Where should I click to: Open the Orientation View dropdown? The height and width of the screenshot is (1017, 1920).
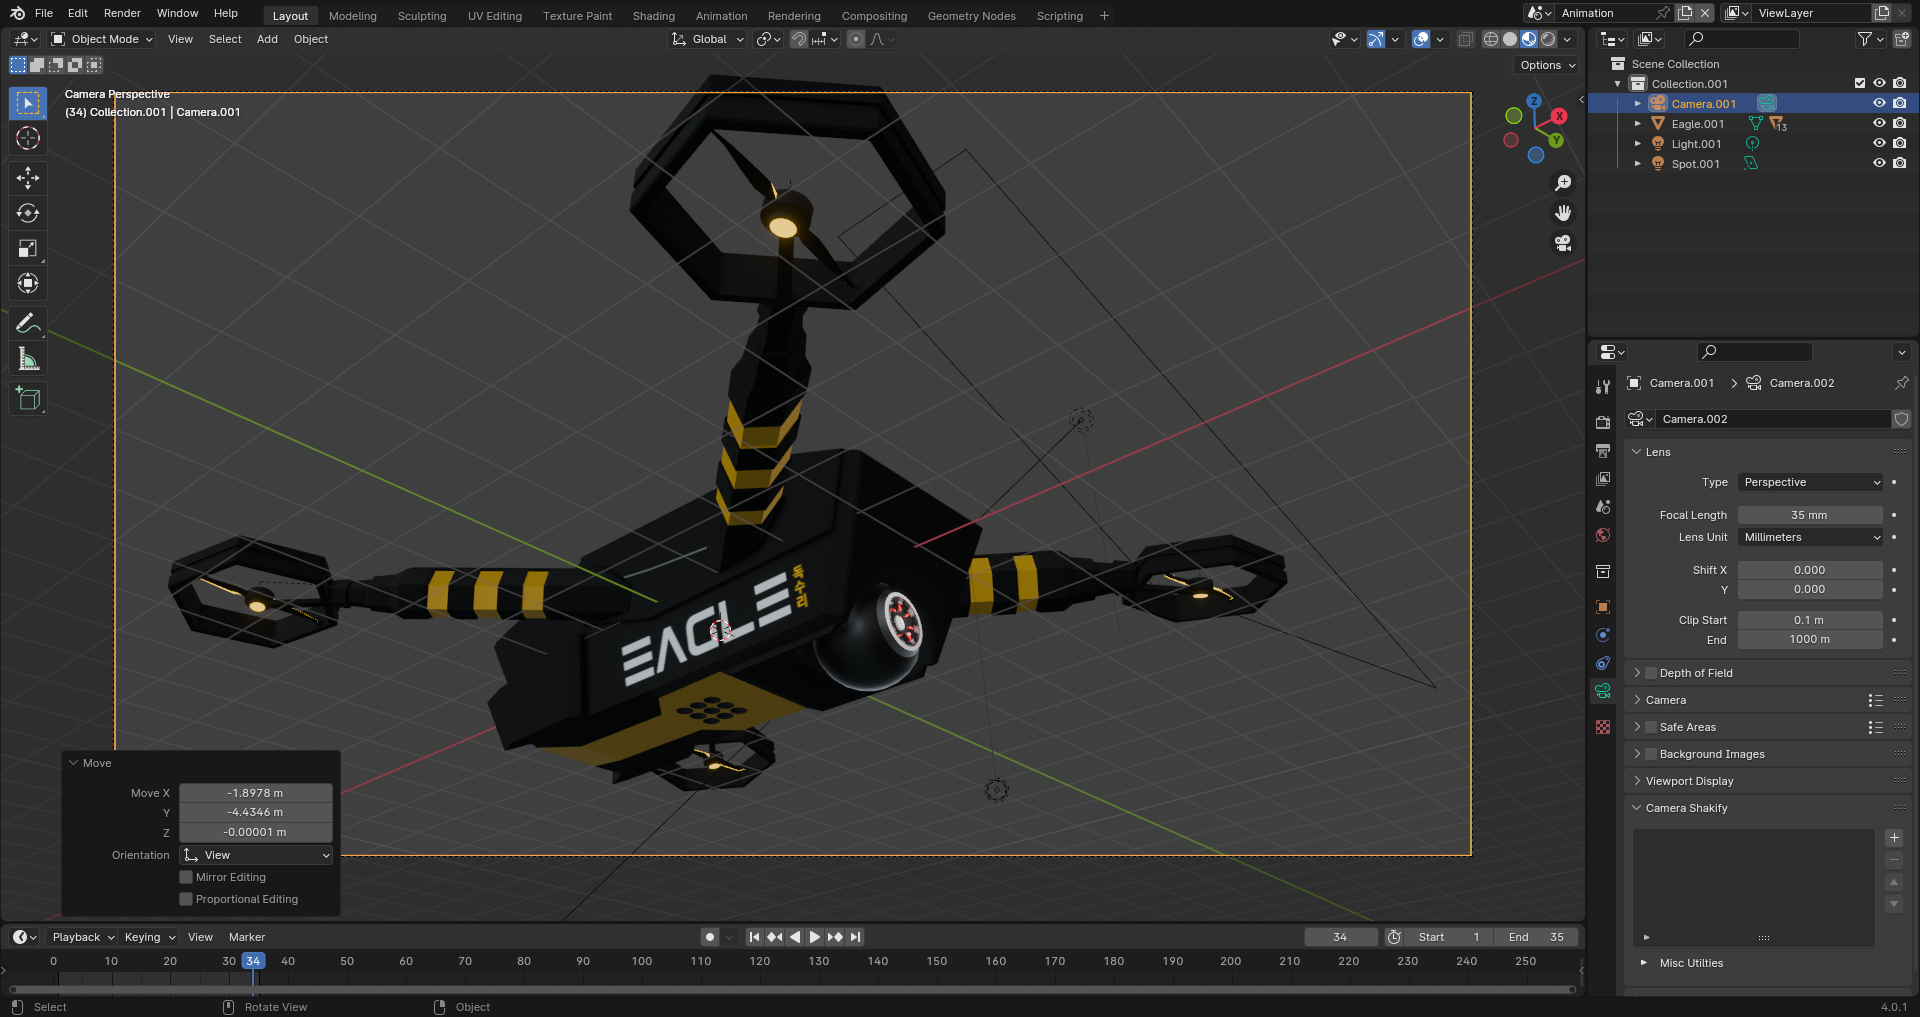click(256, 855)
